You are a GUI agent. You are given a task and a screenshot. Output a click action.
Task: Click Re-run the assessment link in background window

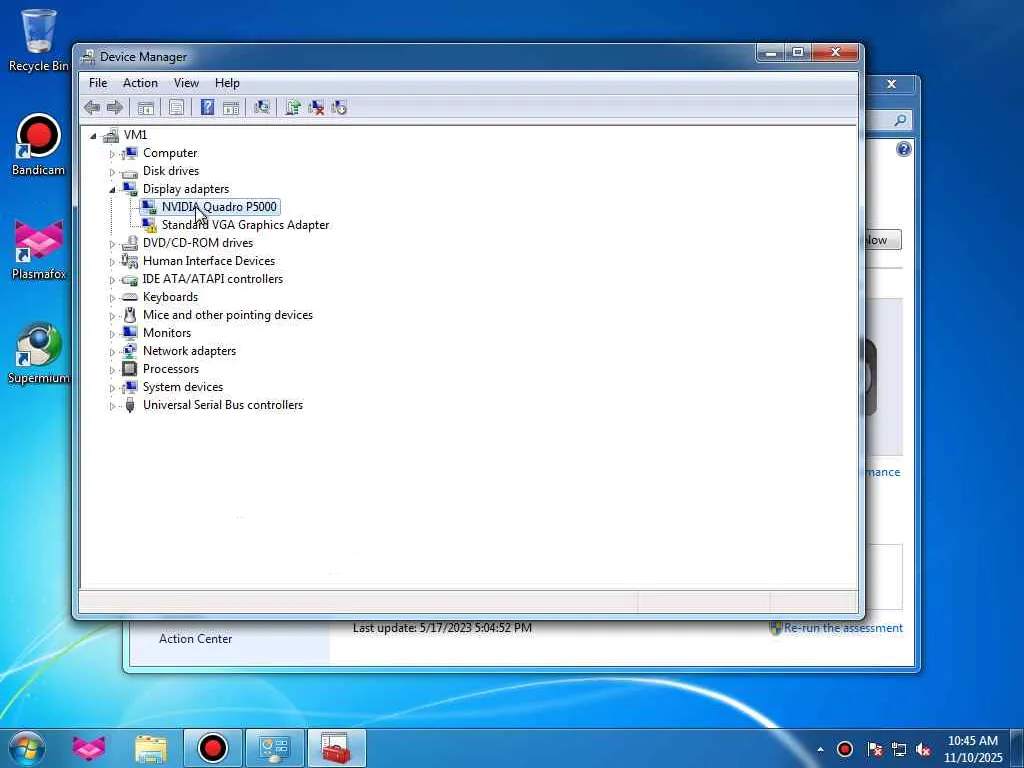843,628
